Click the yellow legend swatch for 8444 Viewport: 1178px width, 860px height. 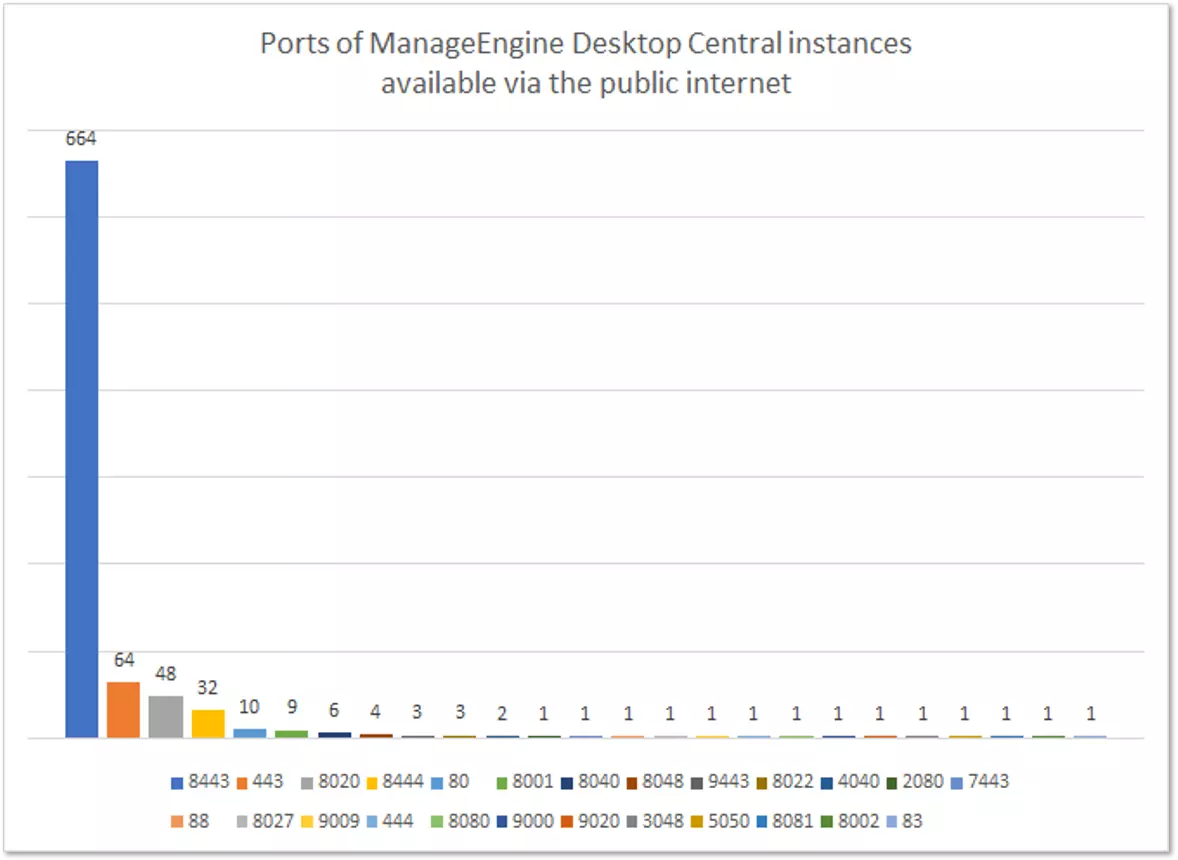click(x=372, y=783)
